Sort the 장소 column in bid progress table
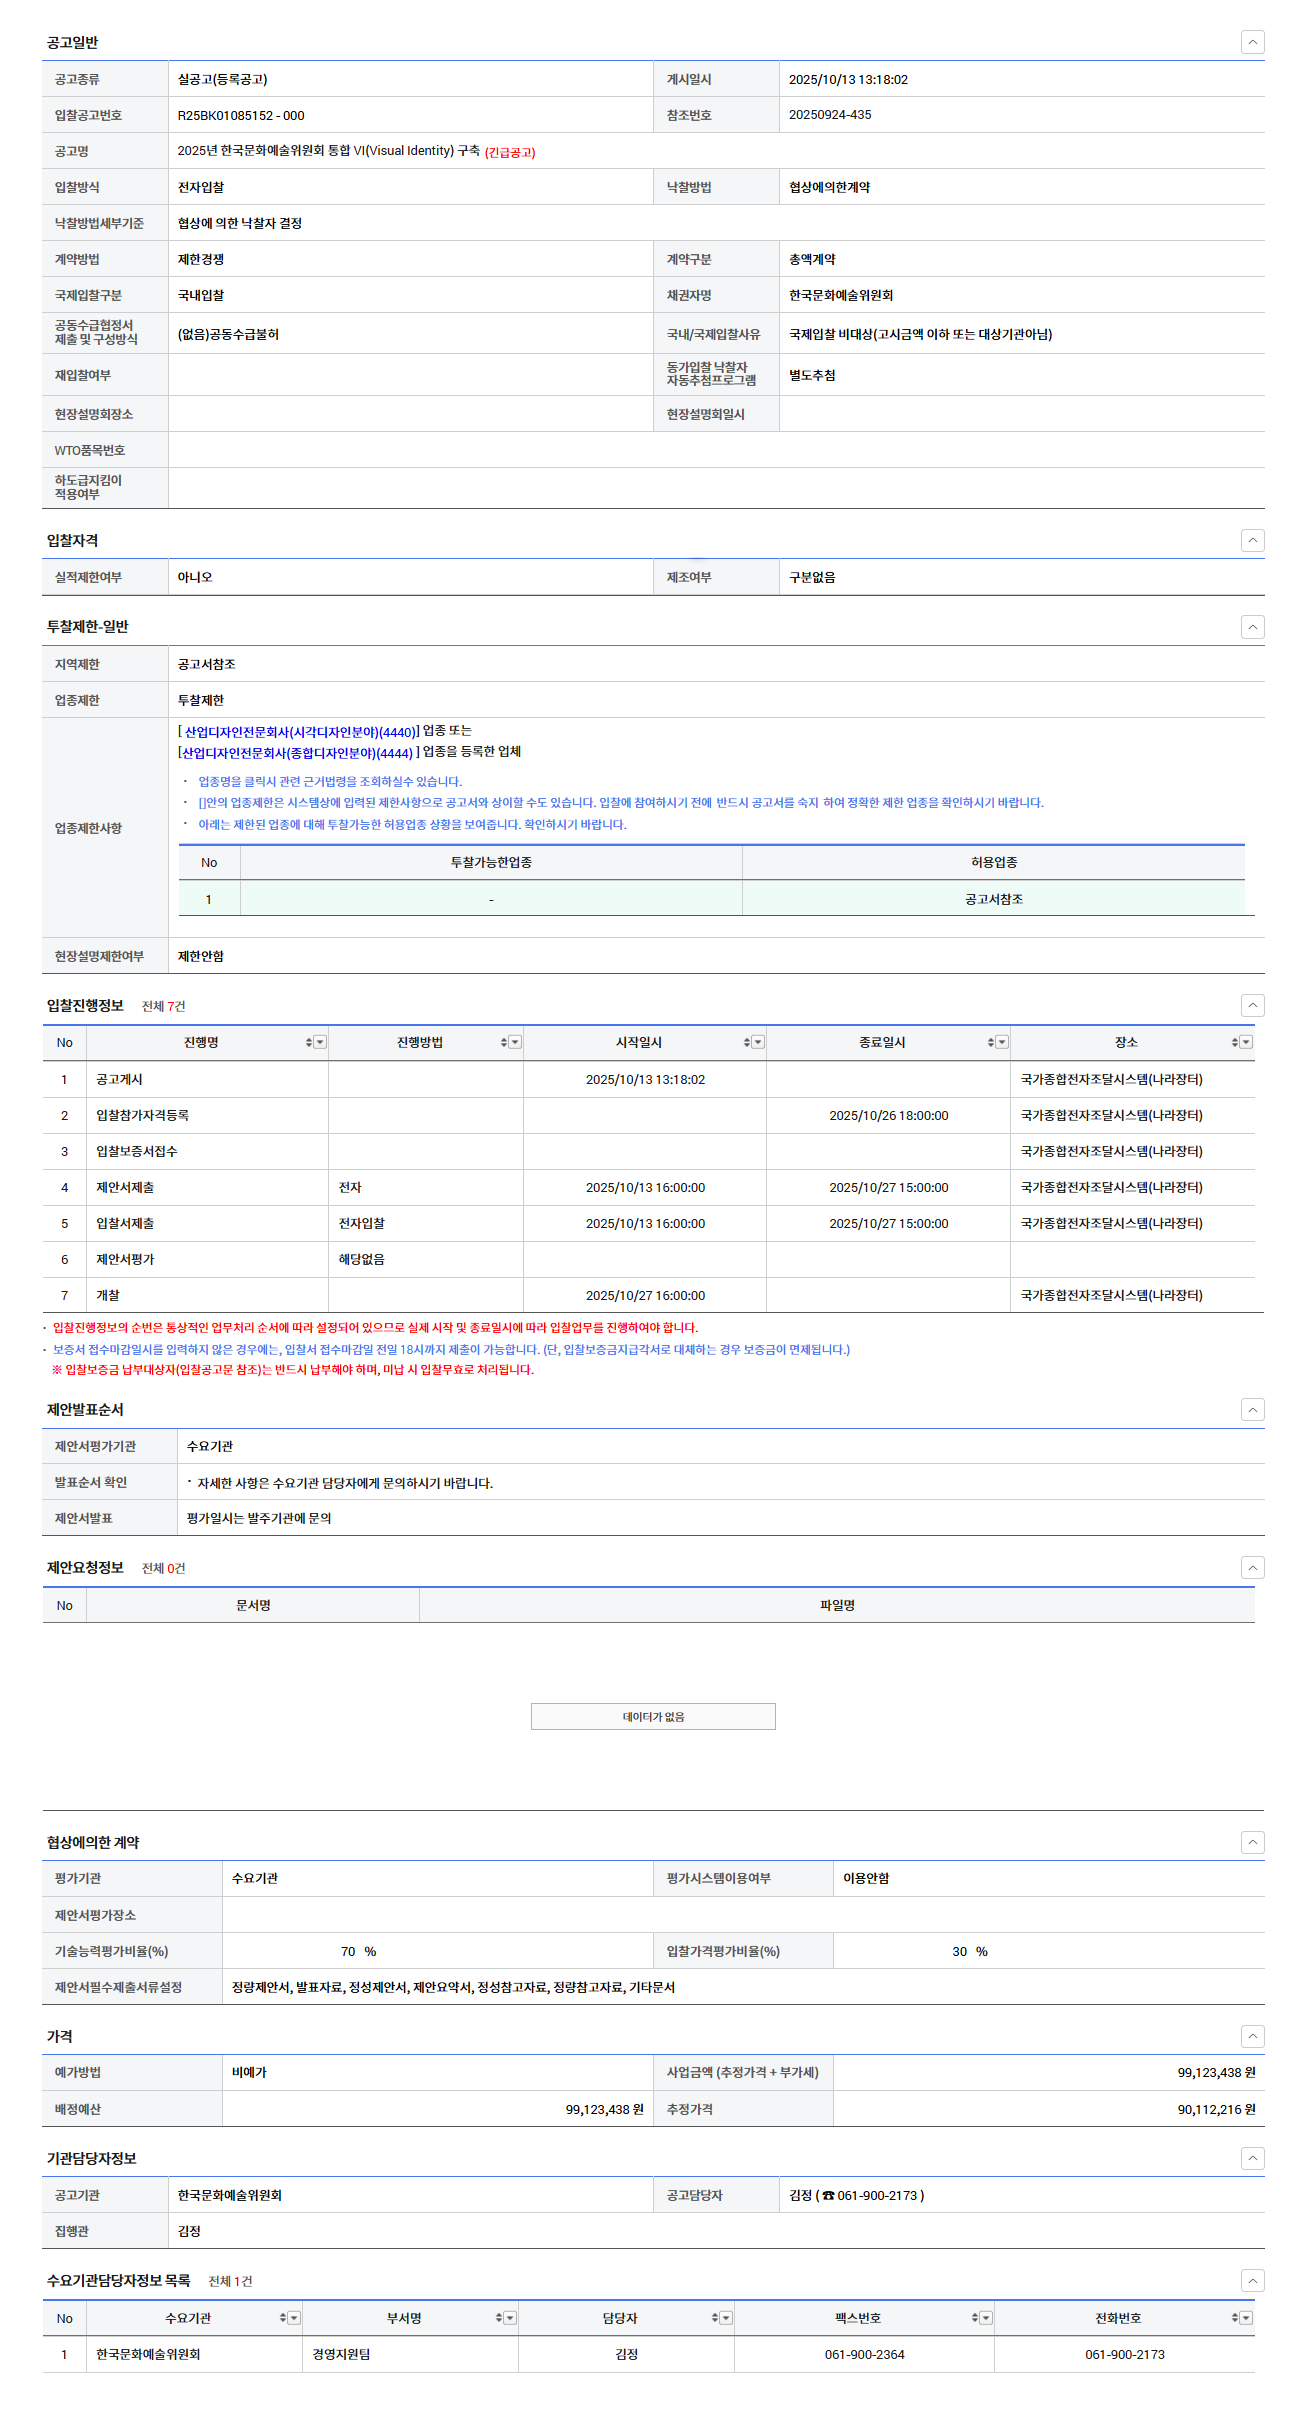This screenshot has width=1316, height=2424. point(1234,1043)
